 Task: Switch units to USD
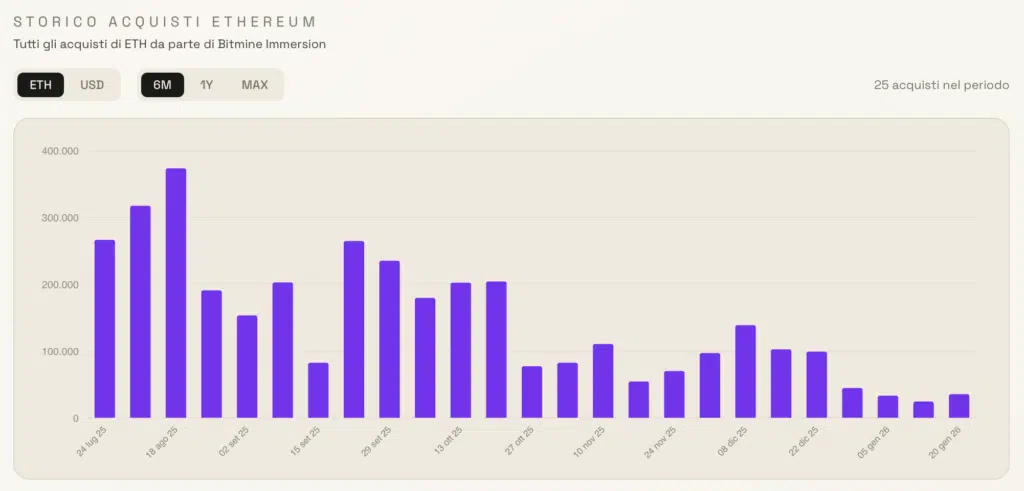(x=92, y=85)
